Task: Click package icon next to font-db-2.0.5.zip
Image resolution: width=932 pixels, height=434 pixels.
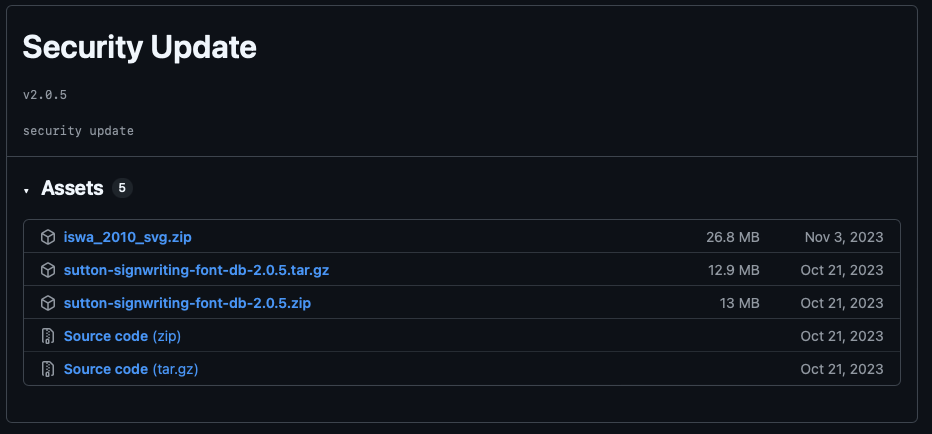Action: (48, 303)
